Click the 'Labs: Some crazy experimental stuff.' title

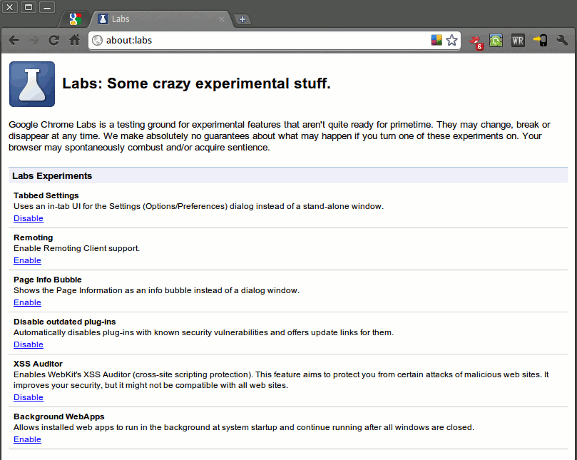(197, 84)
